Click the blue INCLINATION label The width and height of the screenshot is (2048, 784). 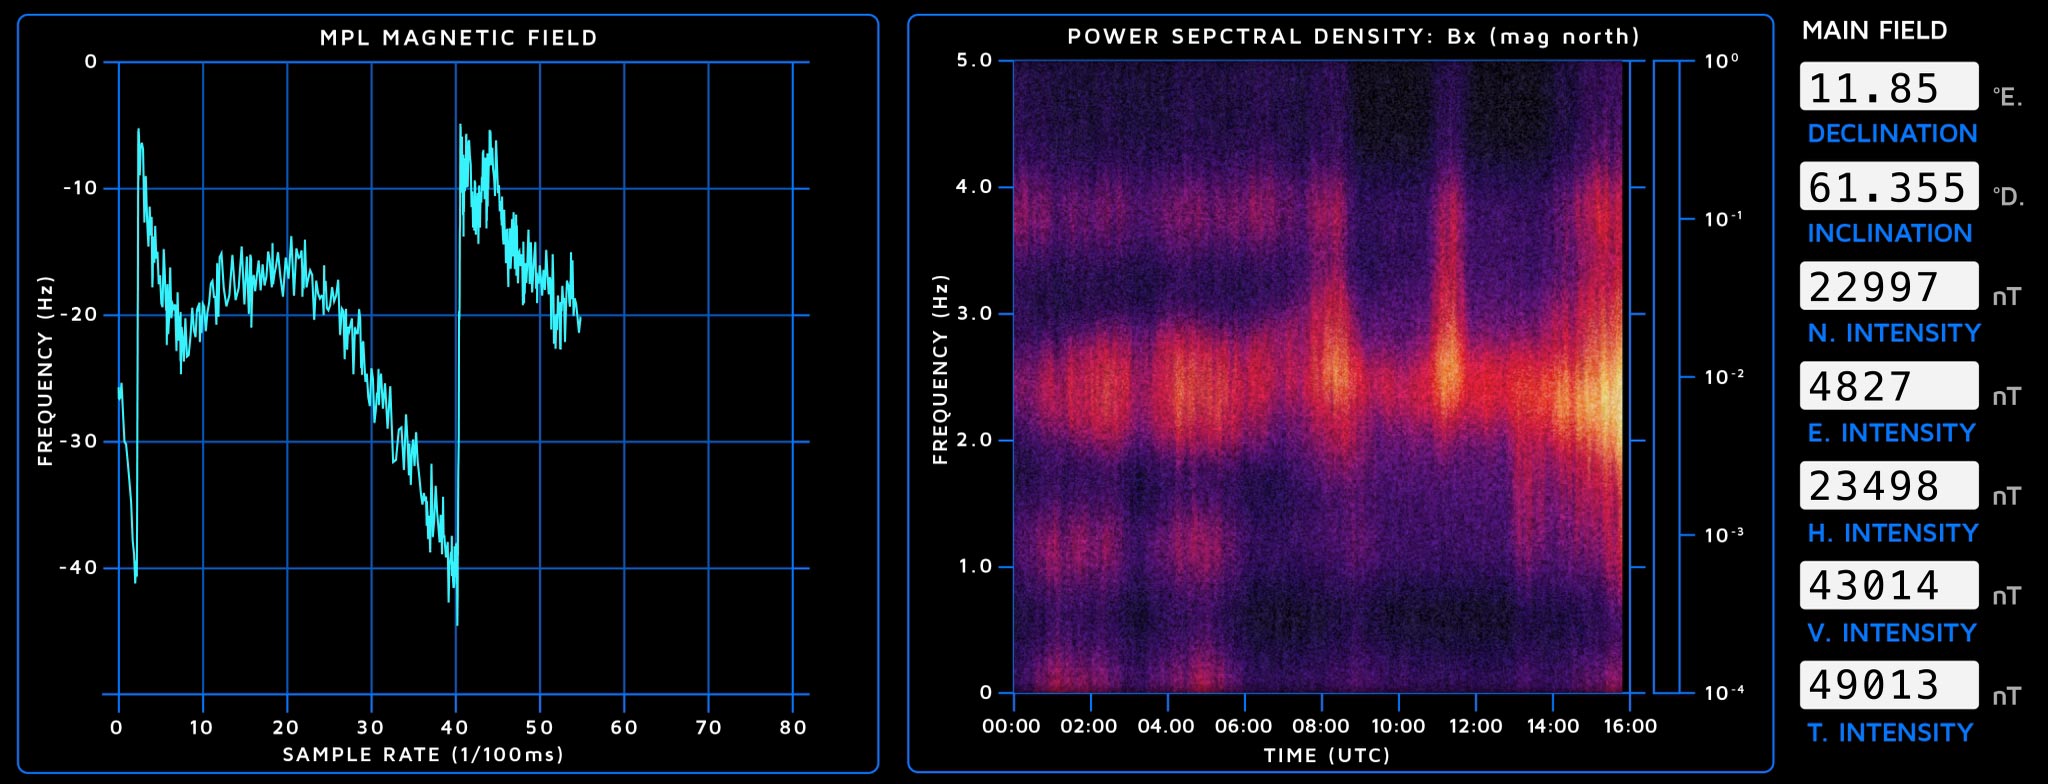pyautogui.click(x=1889, y=234)
